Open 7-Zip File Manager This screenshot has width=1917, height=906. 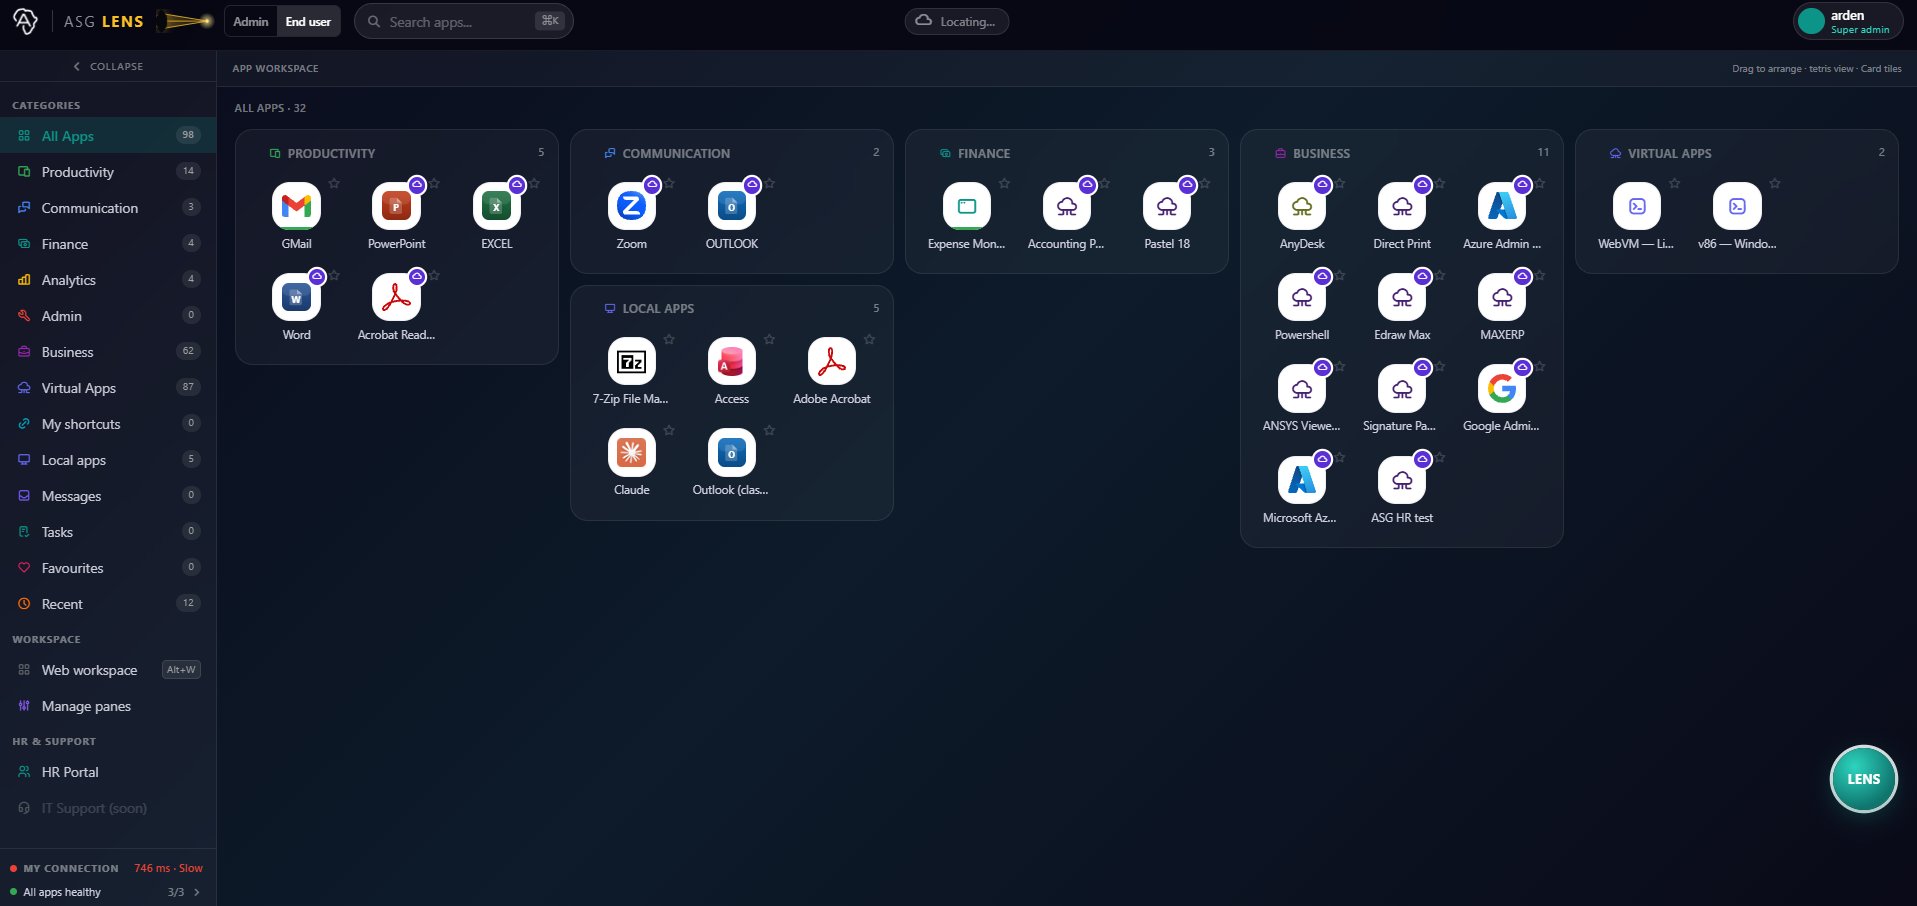click(x=631, y=361)
